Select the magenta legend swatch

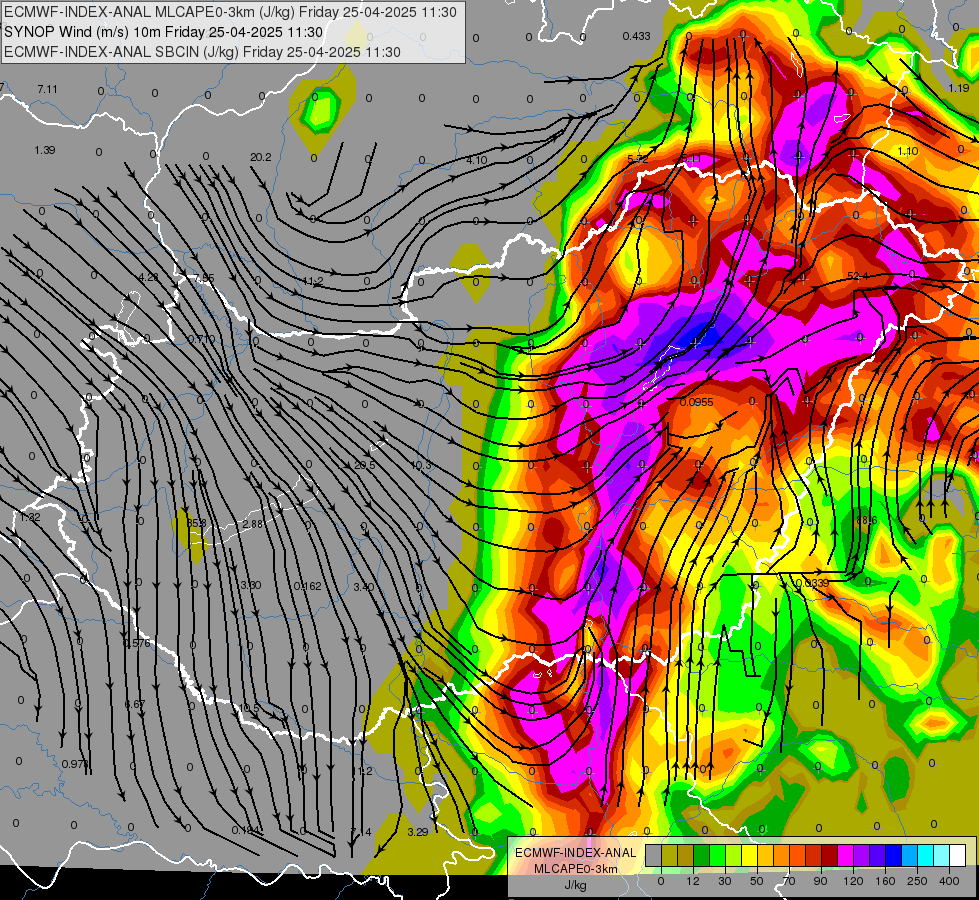coord(845,856)
